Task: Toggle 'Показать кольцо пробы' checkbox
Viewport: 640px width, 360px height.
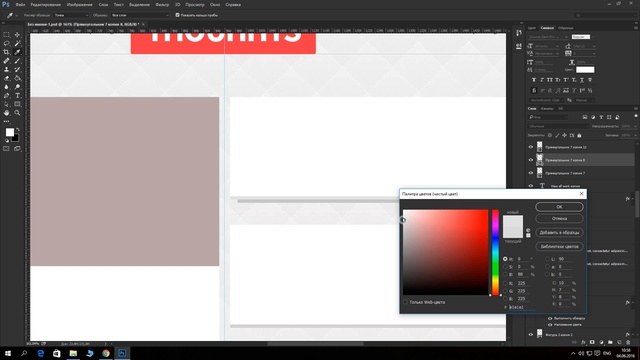Action: [177, 15]
